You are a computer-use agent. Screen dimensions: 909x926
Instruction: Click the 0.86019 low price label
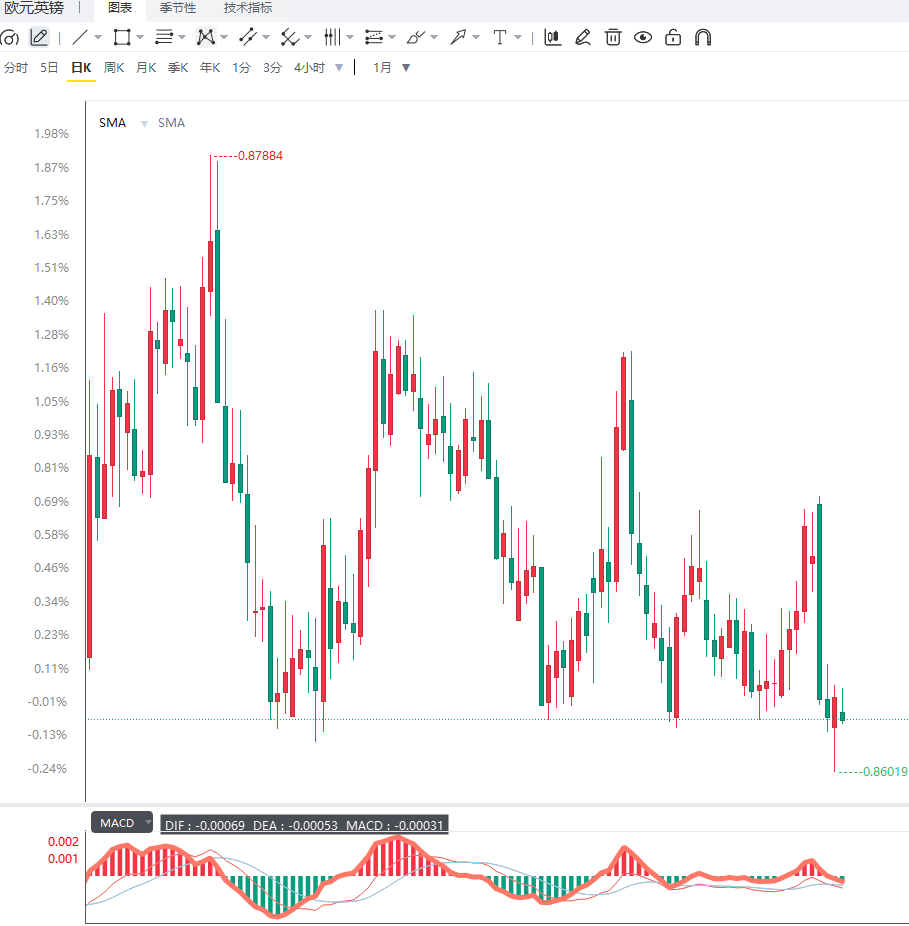point(885,771)
